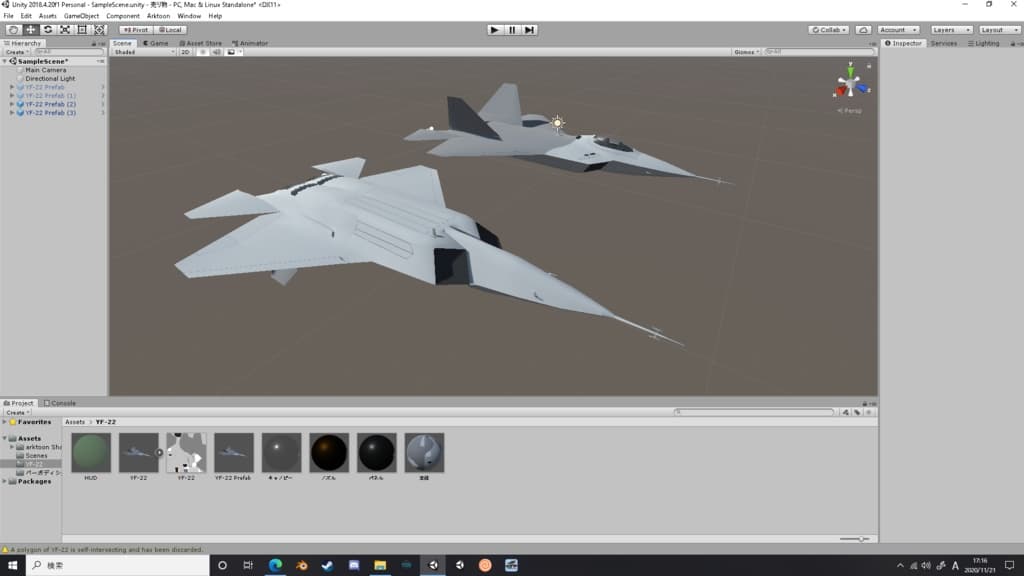
Task: Select the Move tool
Action: pos(30,30)
